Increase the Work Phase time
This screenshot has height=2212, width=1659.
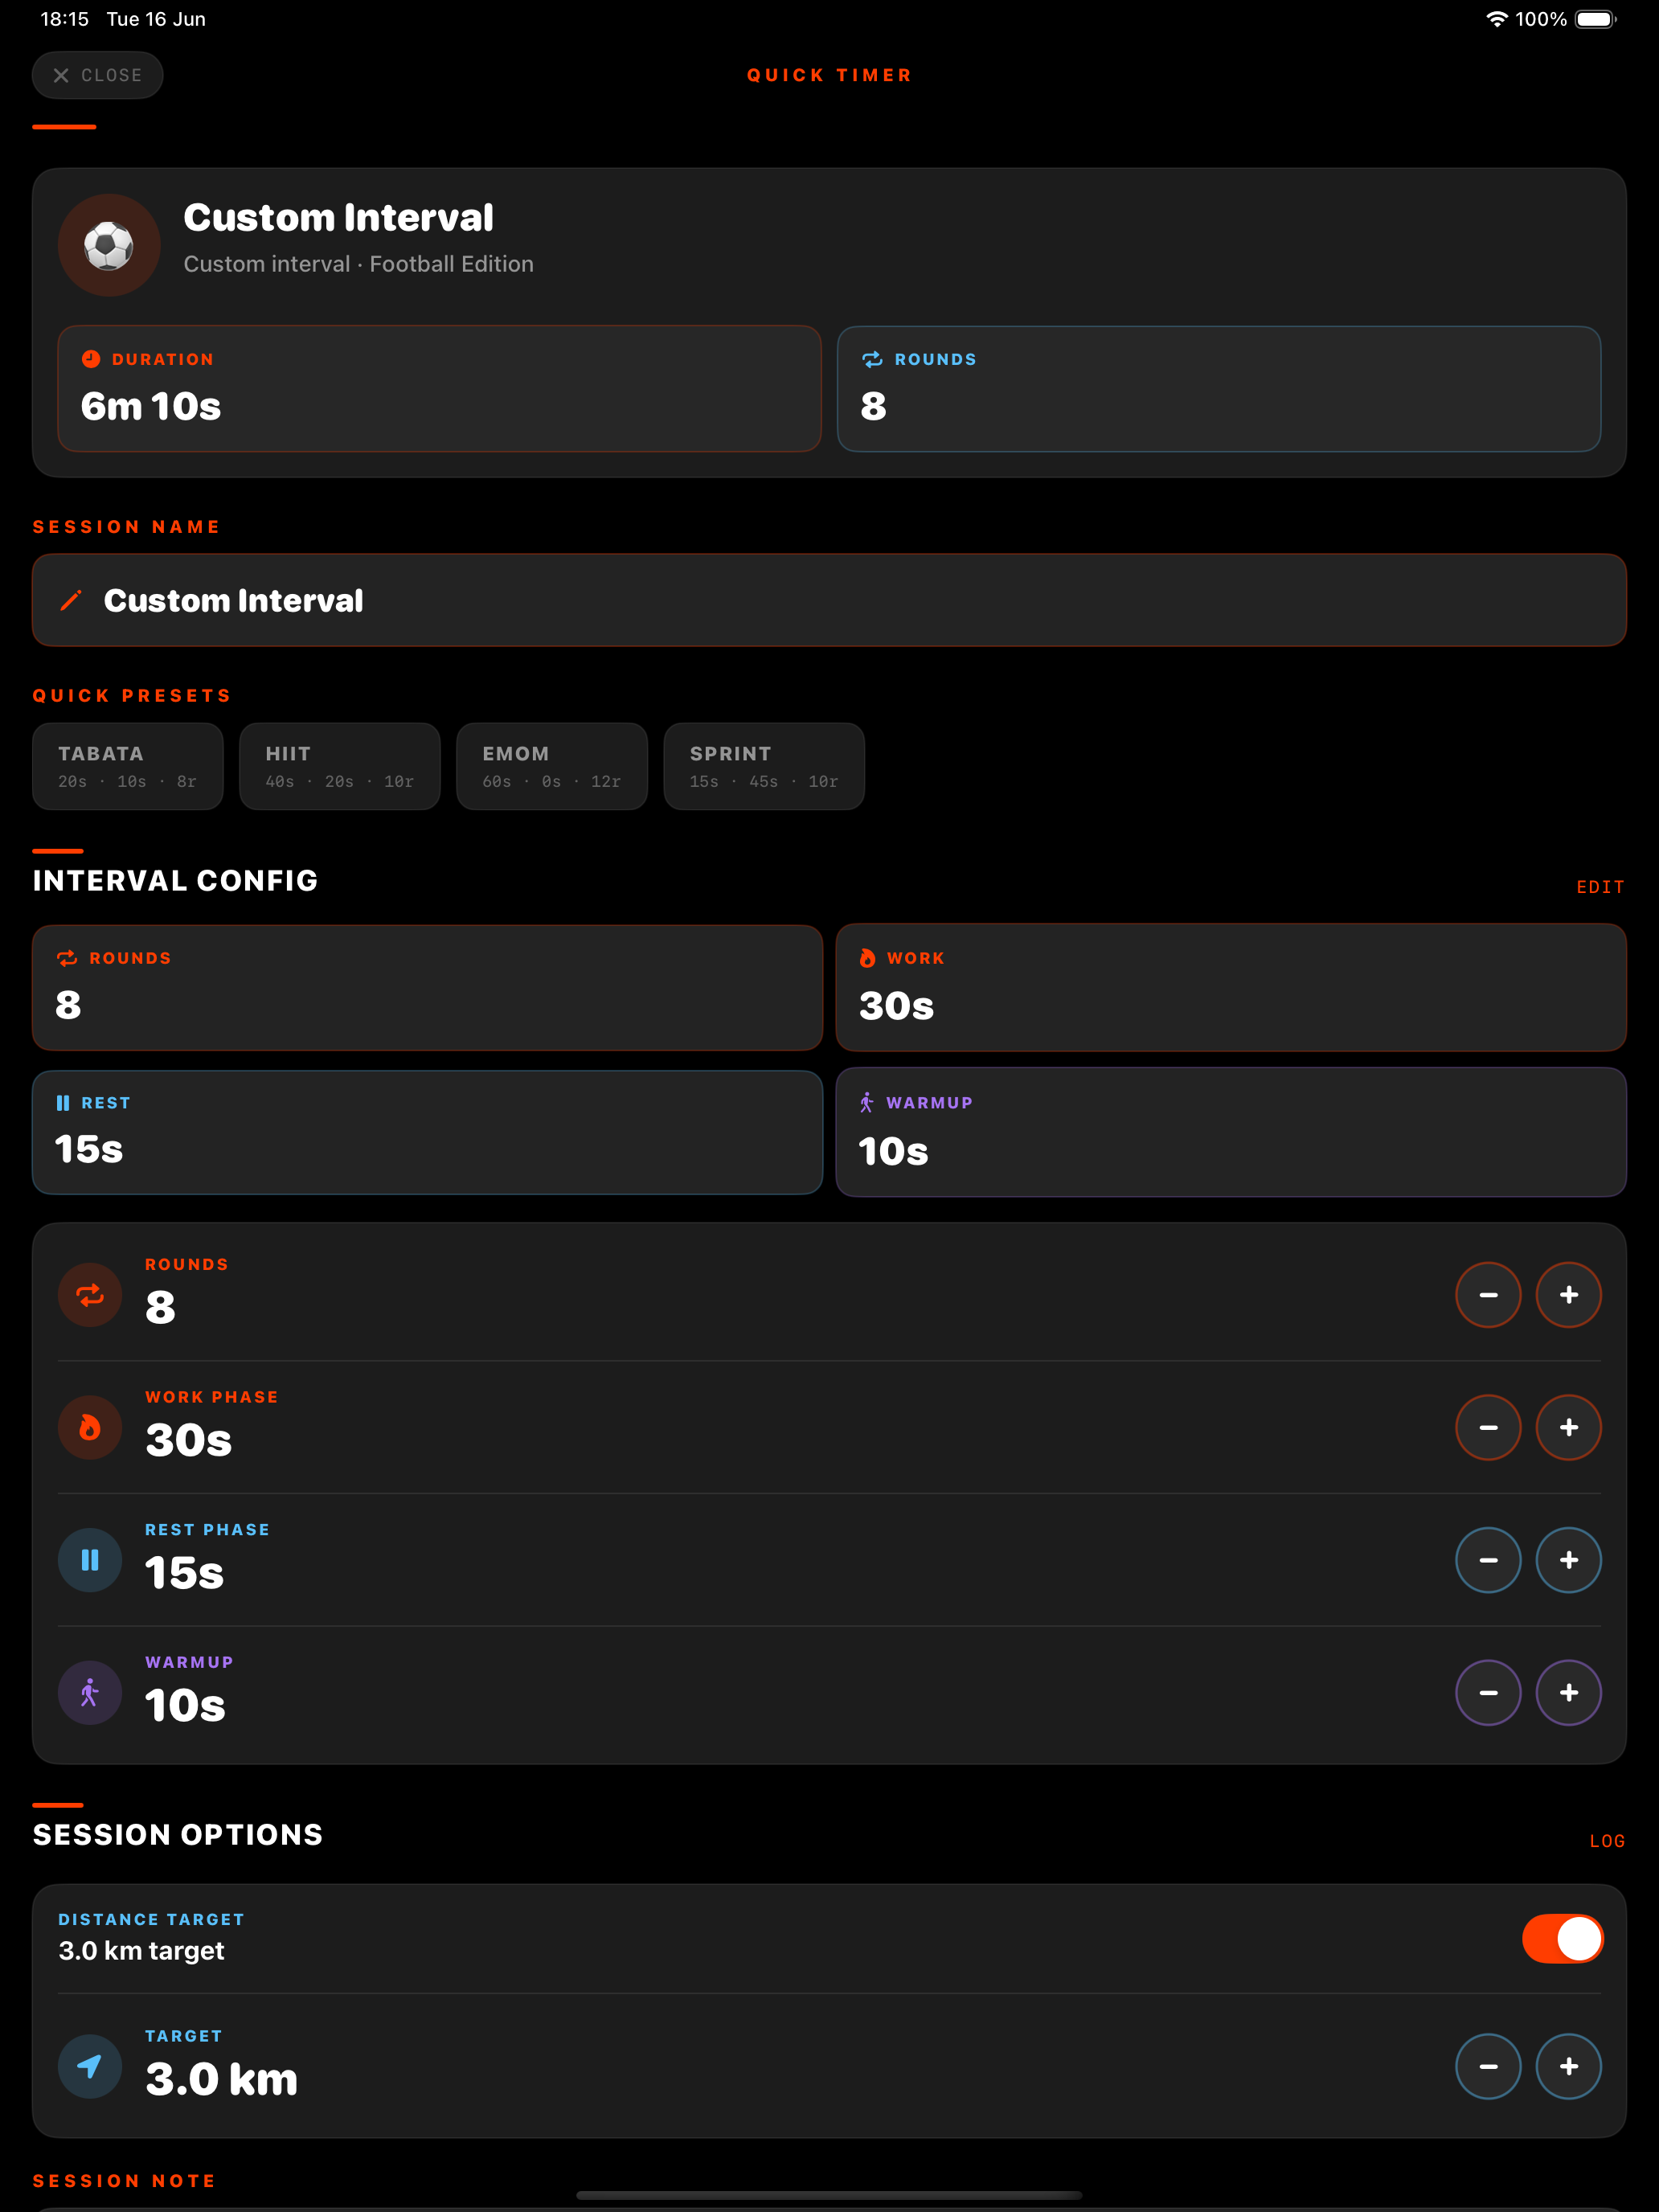pyautogui.click(x=1568, y=1428)
